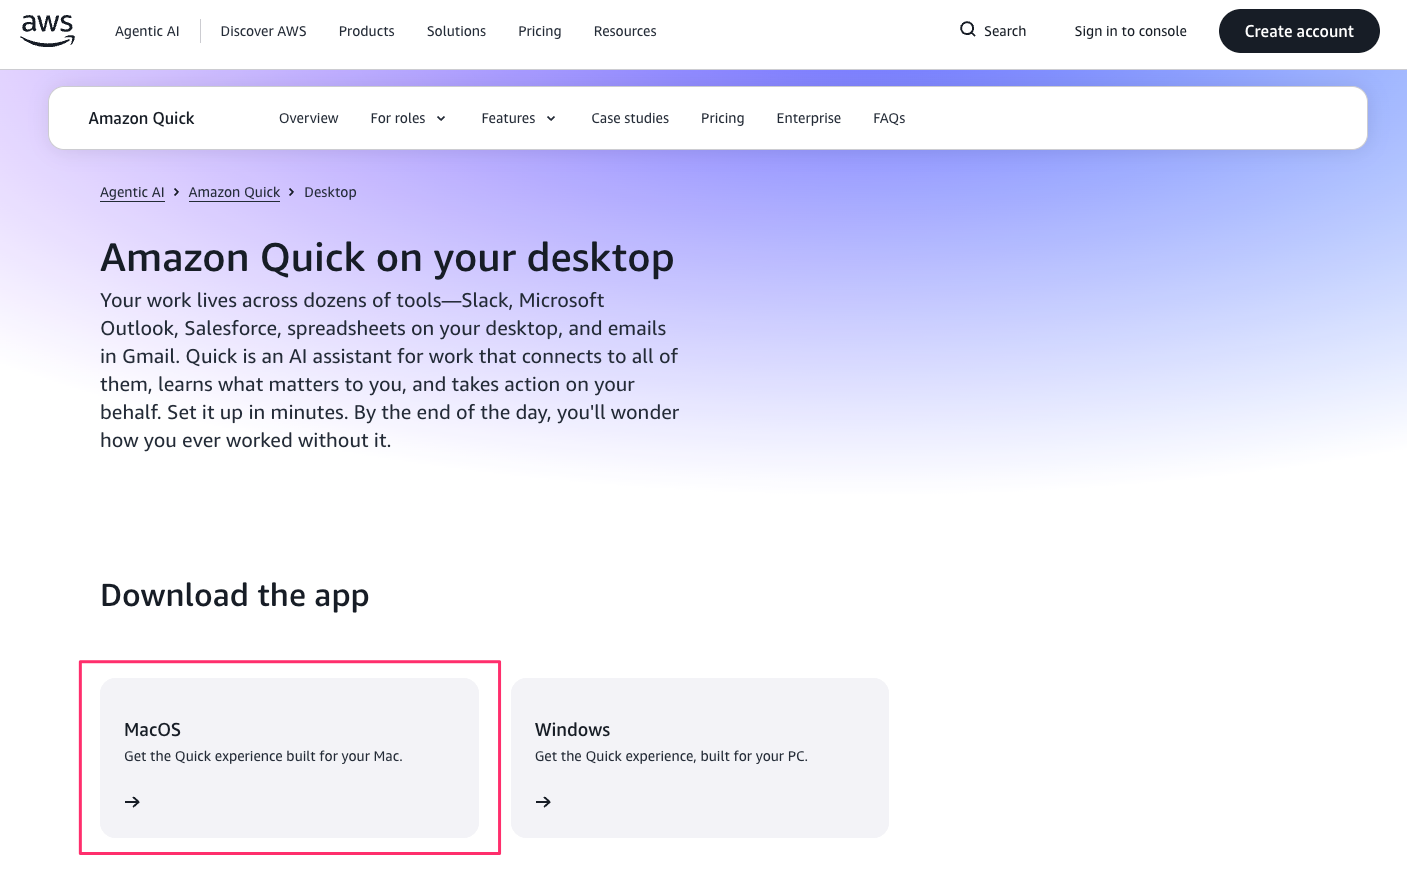
Task: Click the Create account button
Action: point(1299,31)
